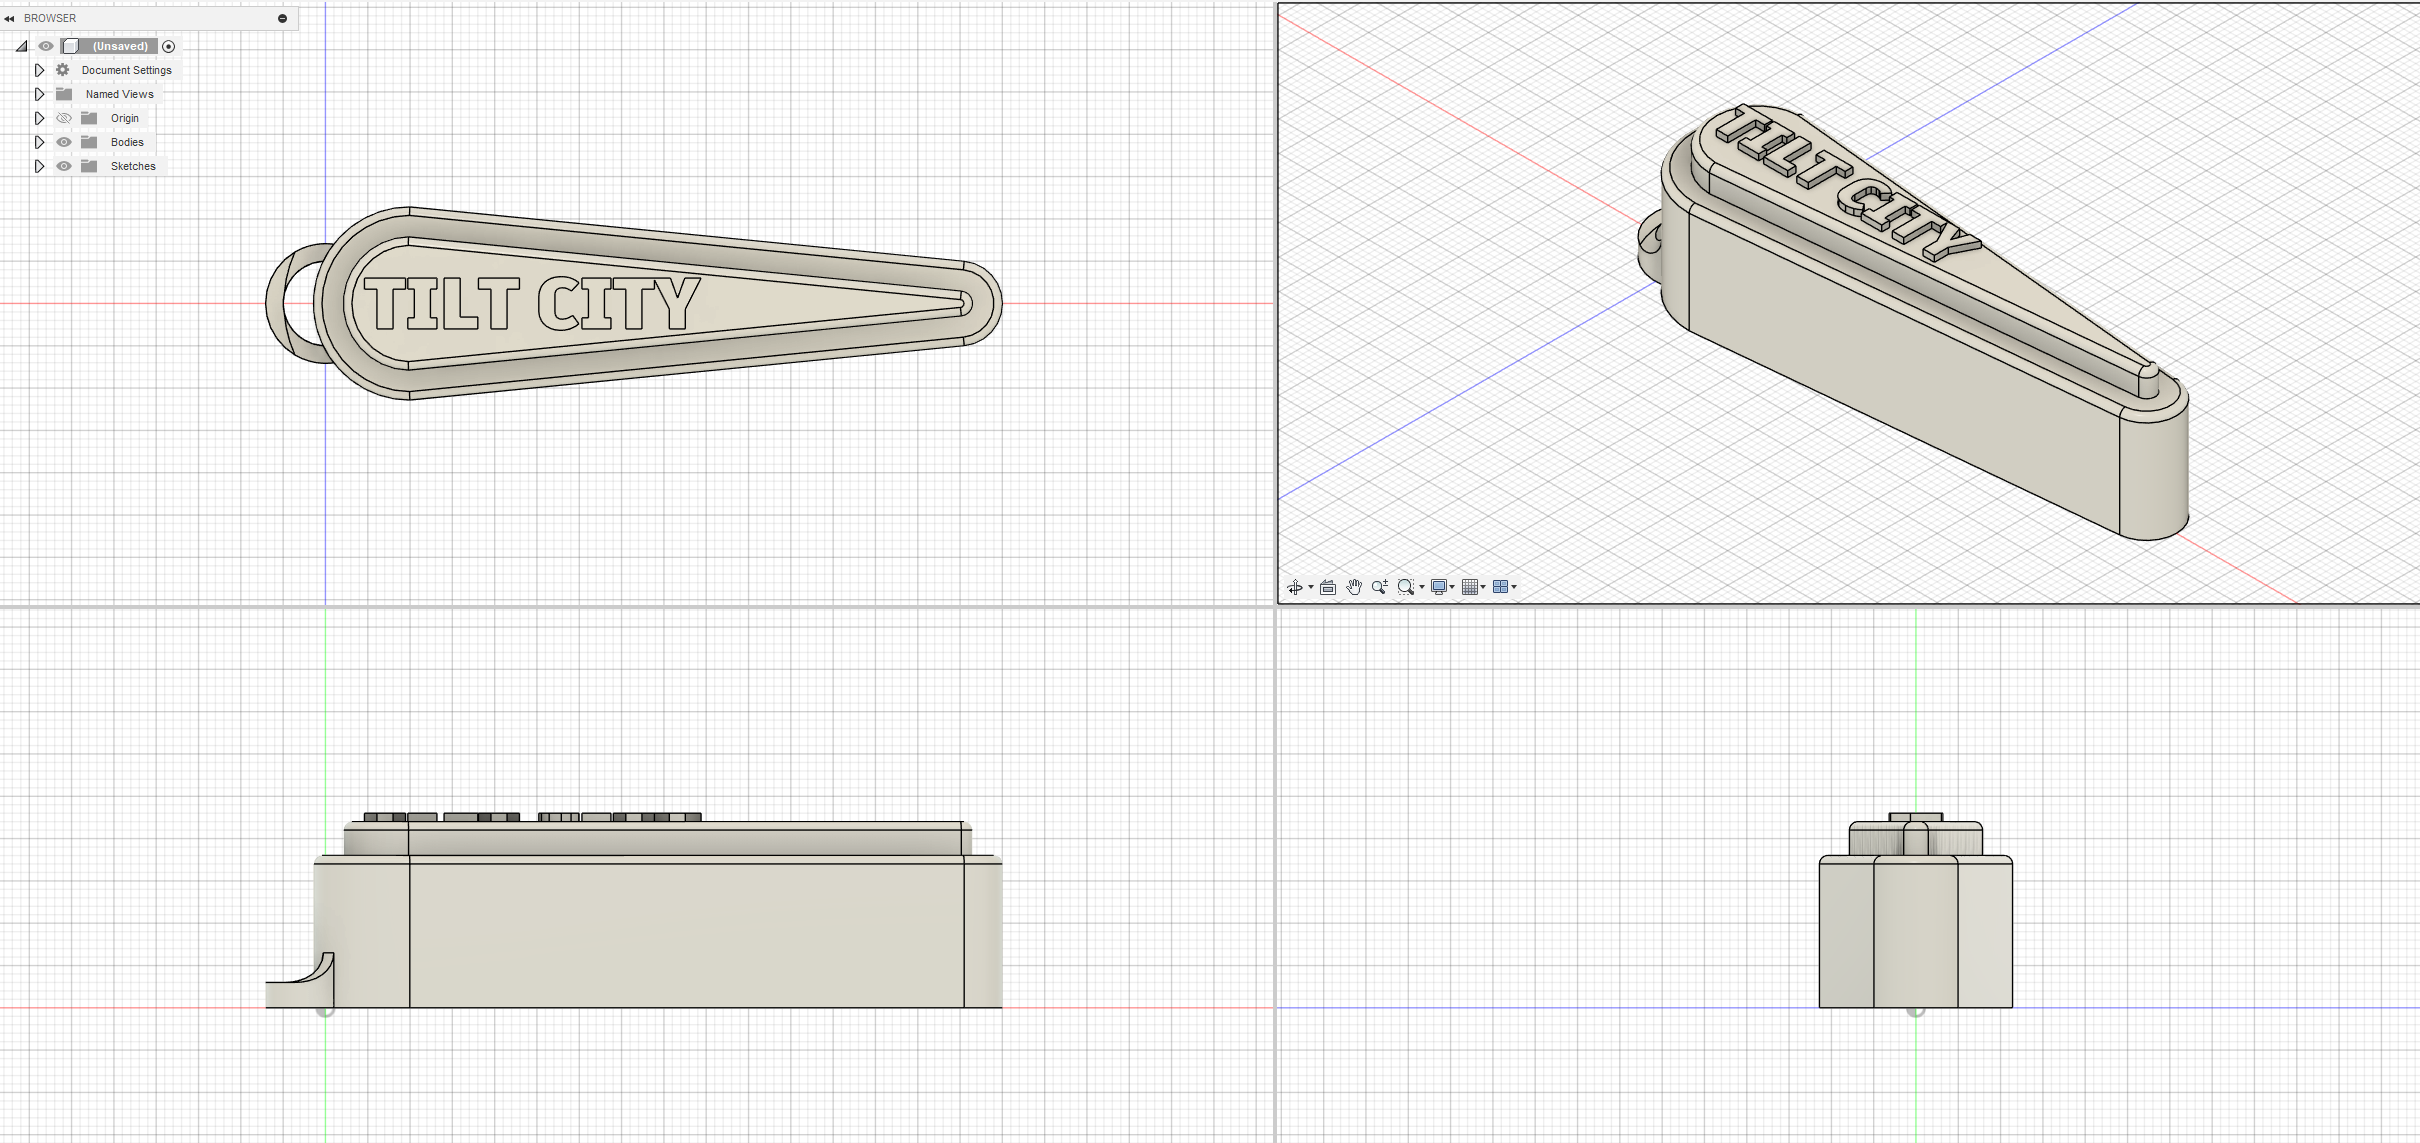The image size is (2420, 1143).
Task: Expand the Origin node
Action: (x=39, y=118)
